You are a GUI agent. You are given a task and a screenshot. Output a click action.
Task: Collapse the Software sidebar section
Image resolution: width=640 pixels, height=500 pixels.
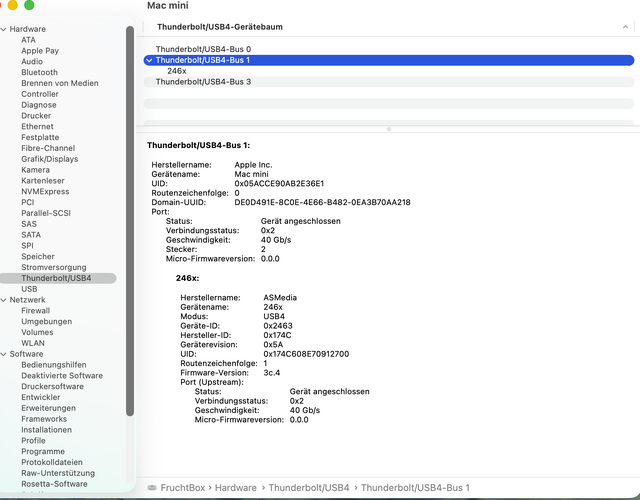tap(4, 354)
